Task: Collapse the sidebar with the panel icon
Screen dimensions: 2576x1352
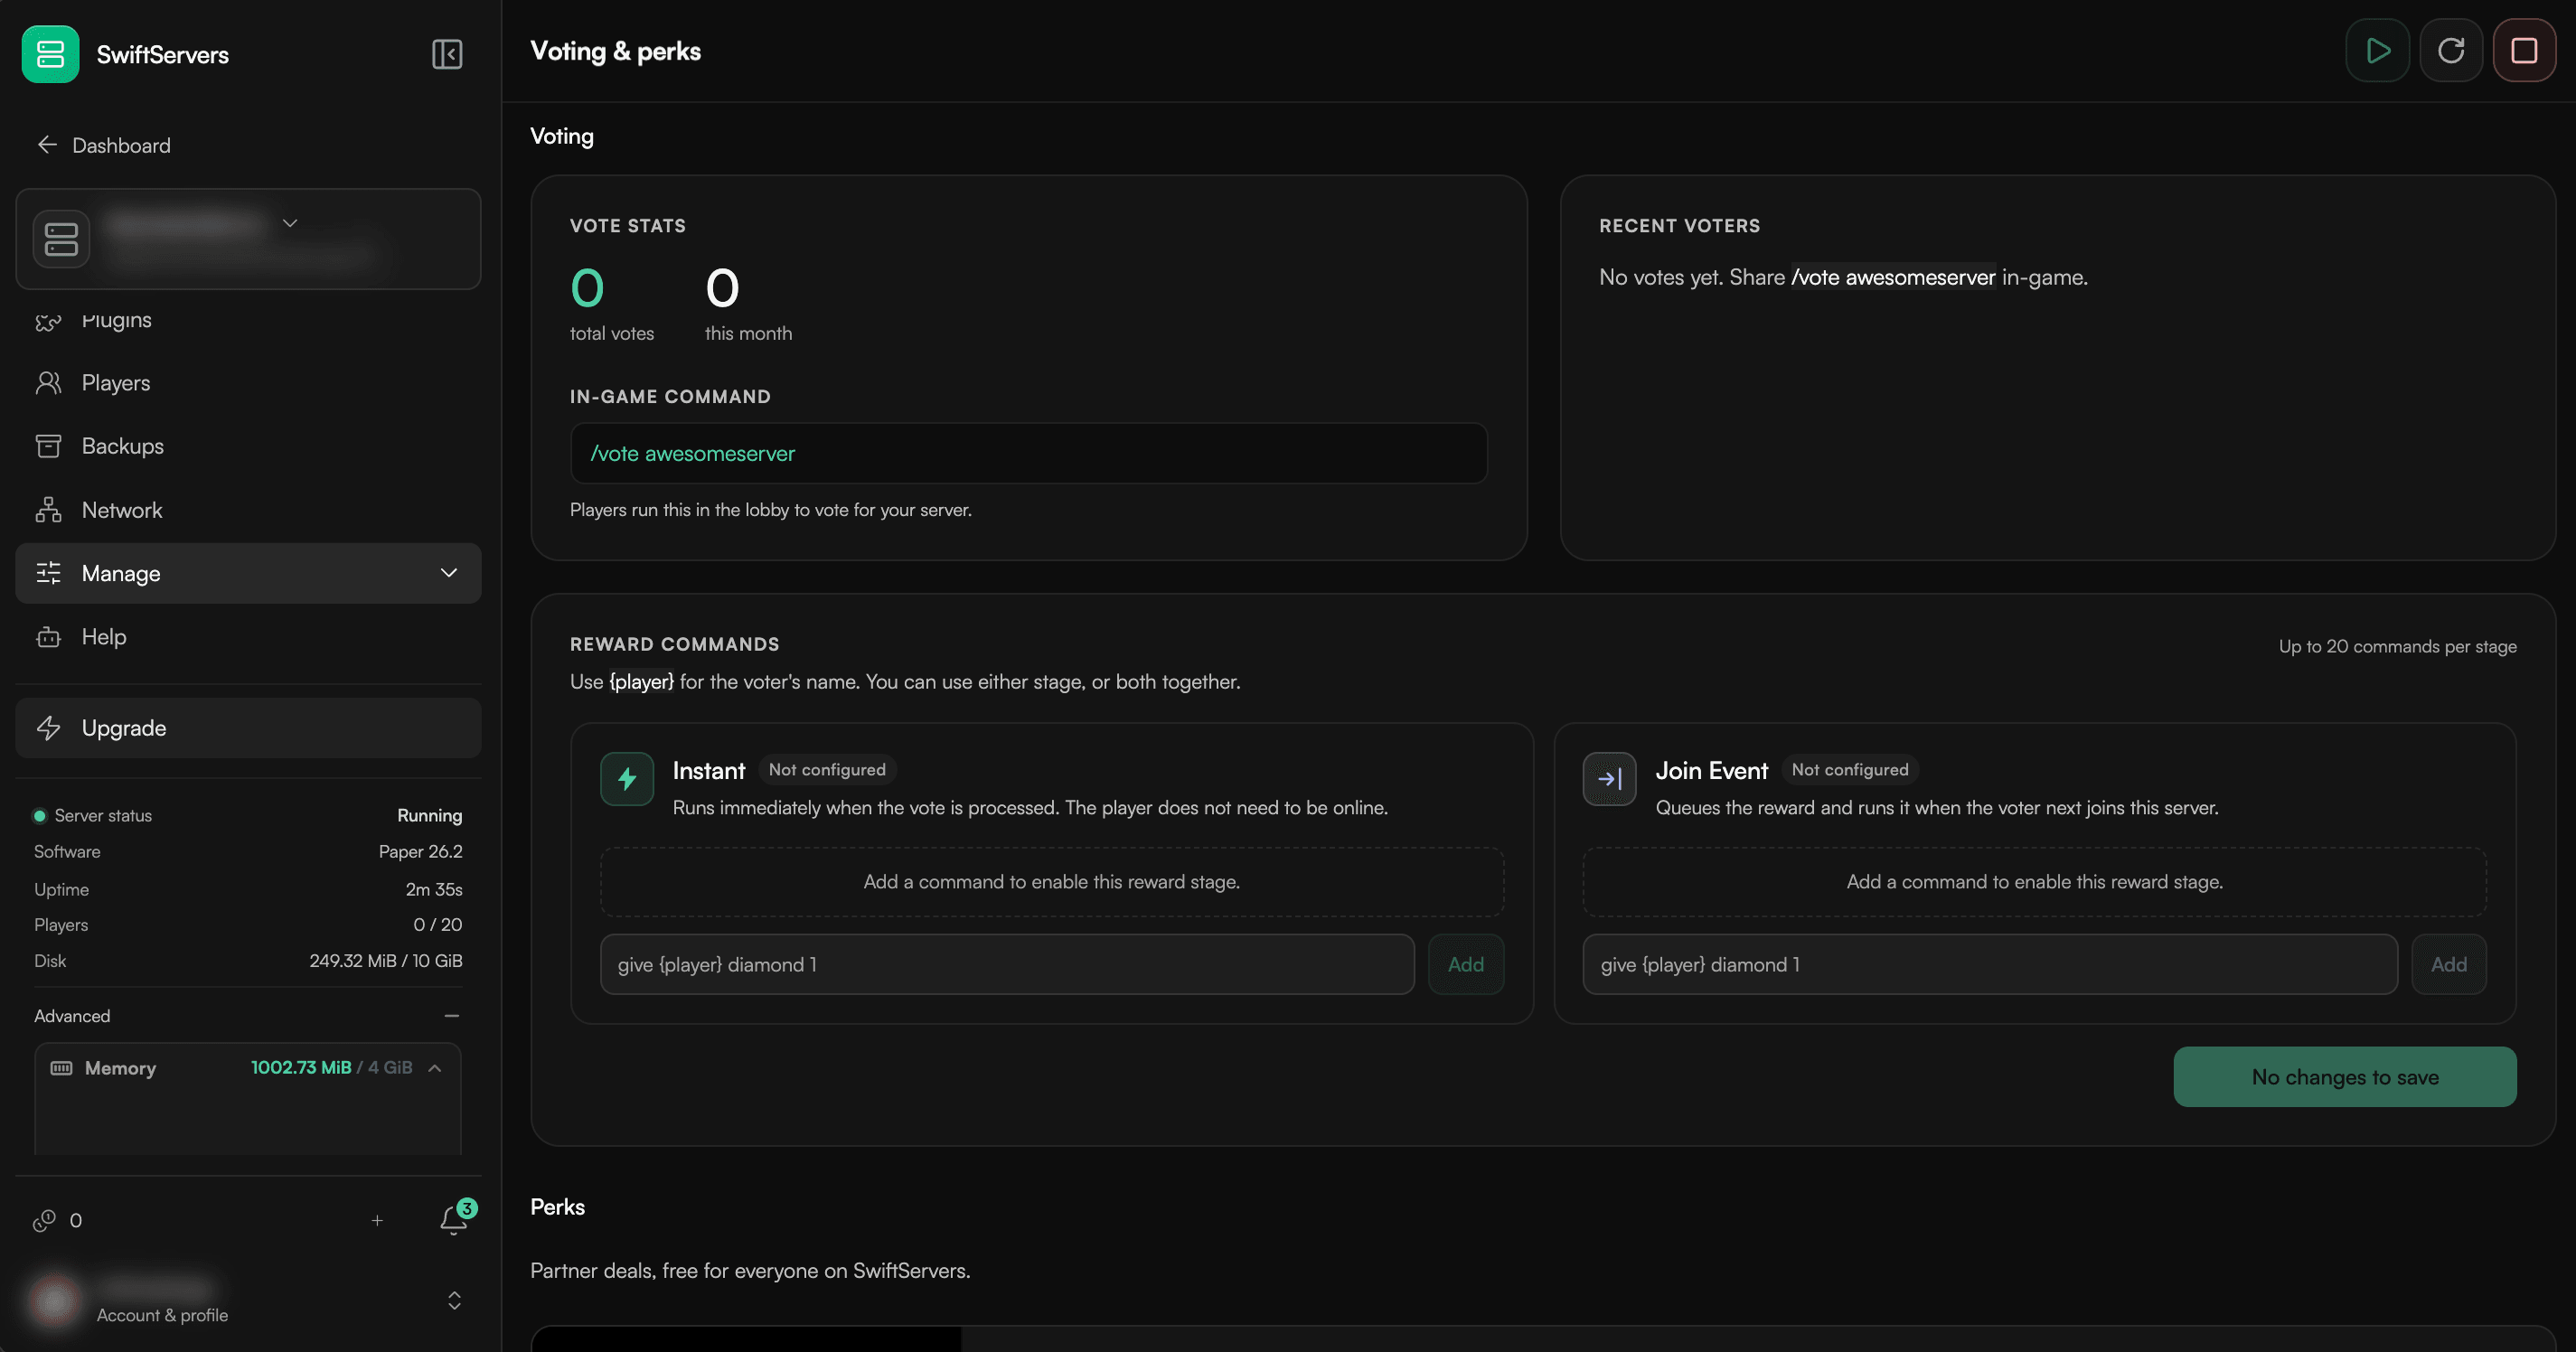Action: coord(447,54)
